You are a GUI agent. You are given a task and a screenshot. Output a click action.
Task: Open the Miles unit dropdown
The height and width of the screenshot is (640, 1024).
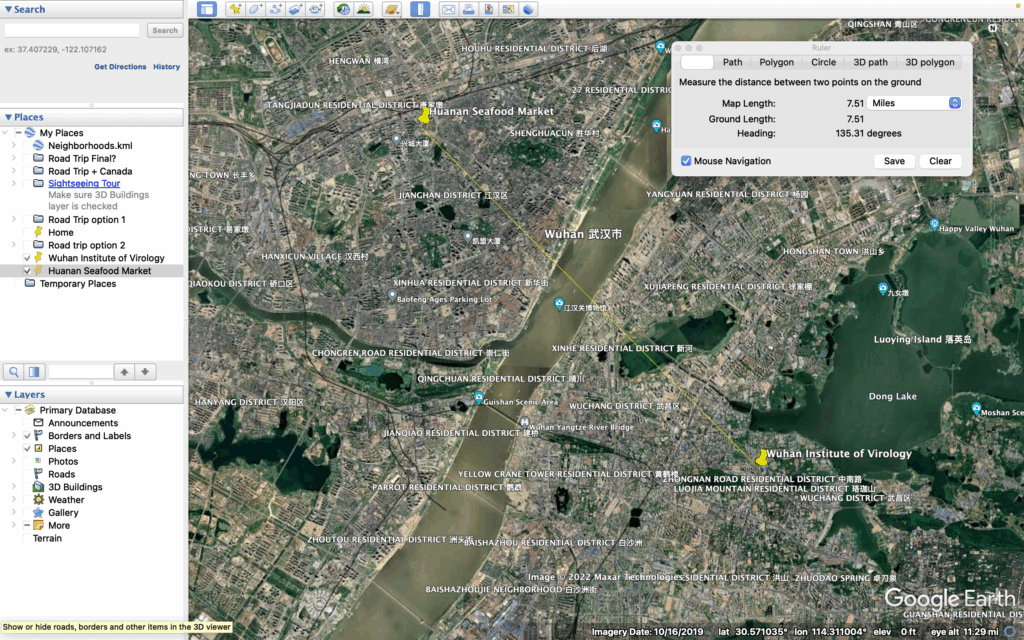(x=914, y=103)
